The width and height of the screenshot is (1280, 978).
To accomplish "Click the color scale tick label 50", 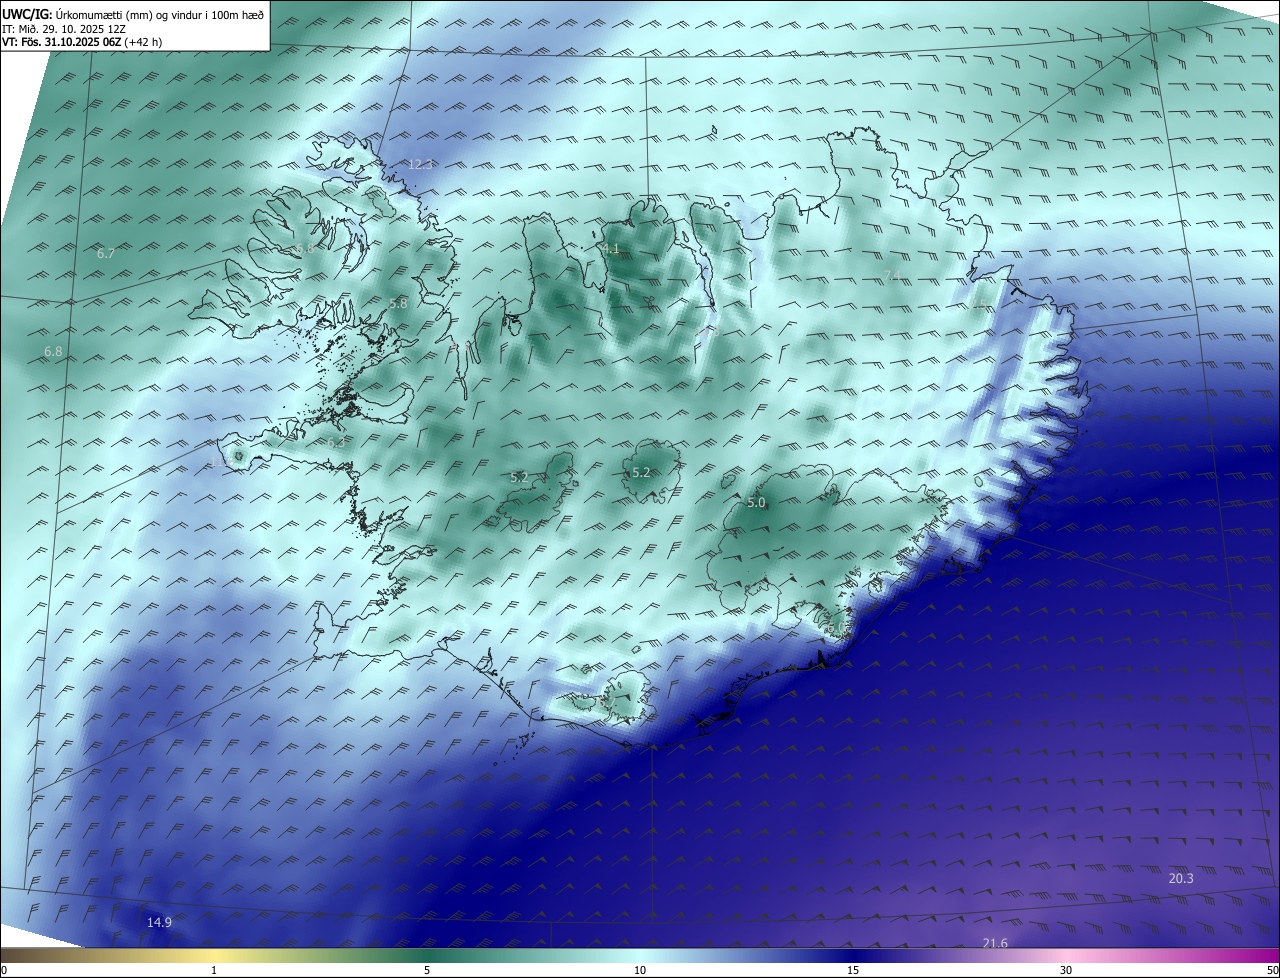I will (x=1272, y=970).
